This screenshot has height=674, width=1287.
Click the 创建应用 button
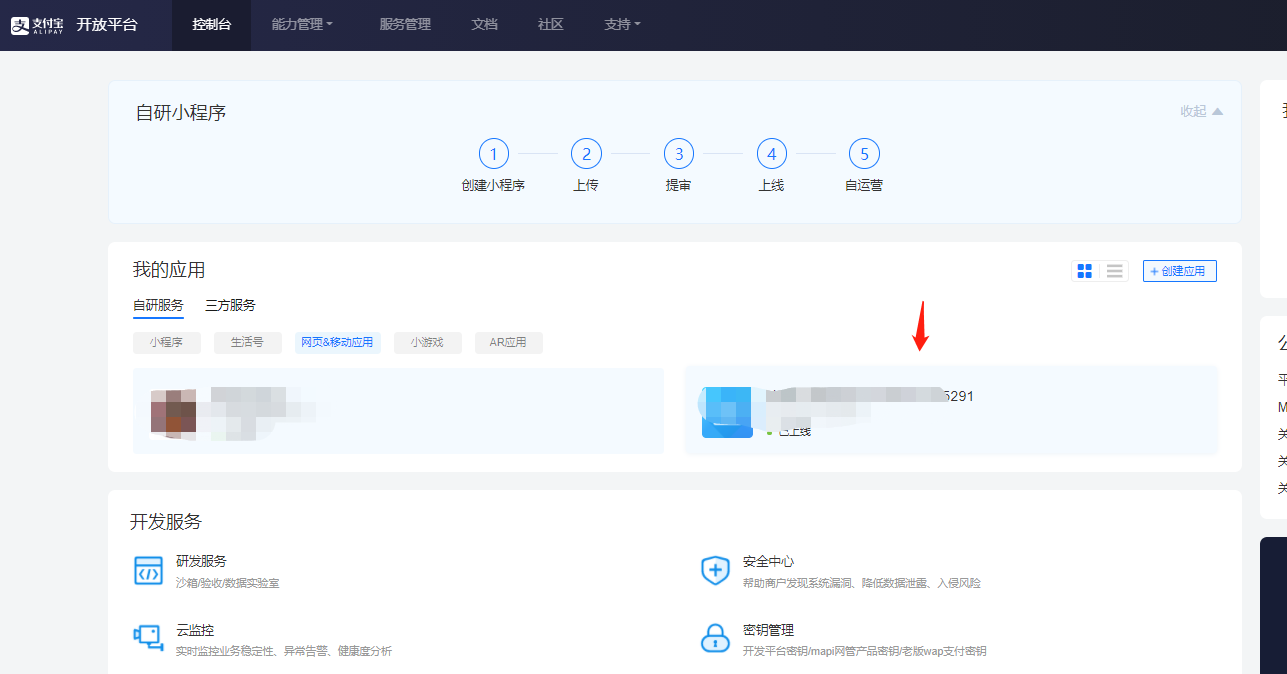1180,271
